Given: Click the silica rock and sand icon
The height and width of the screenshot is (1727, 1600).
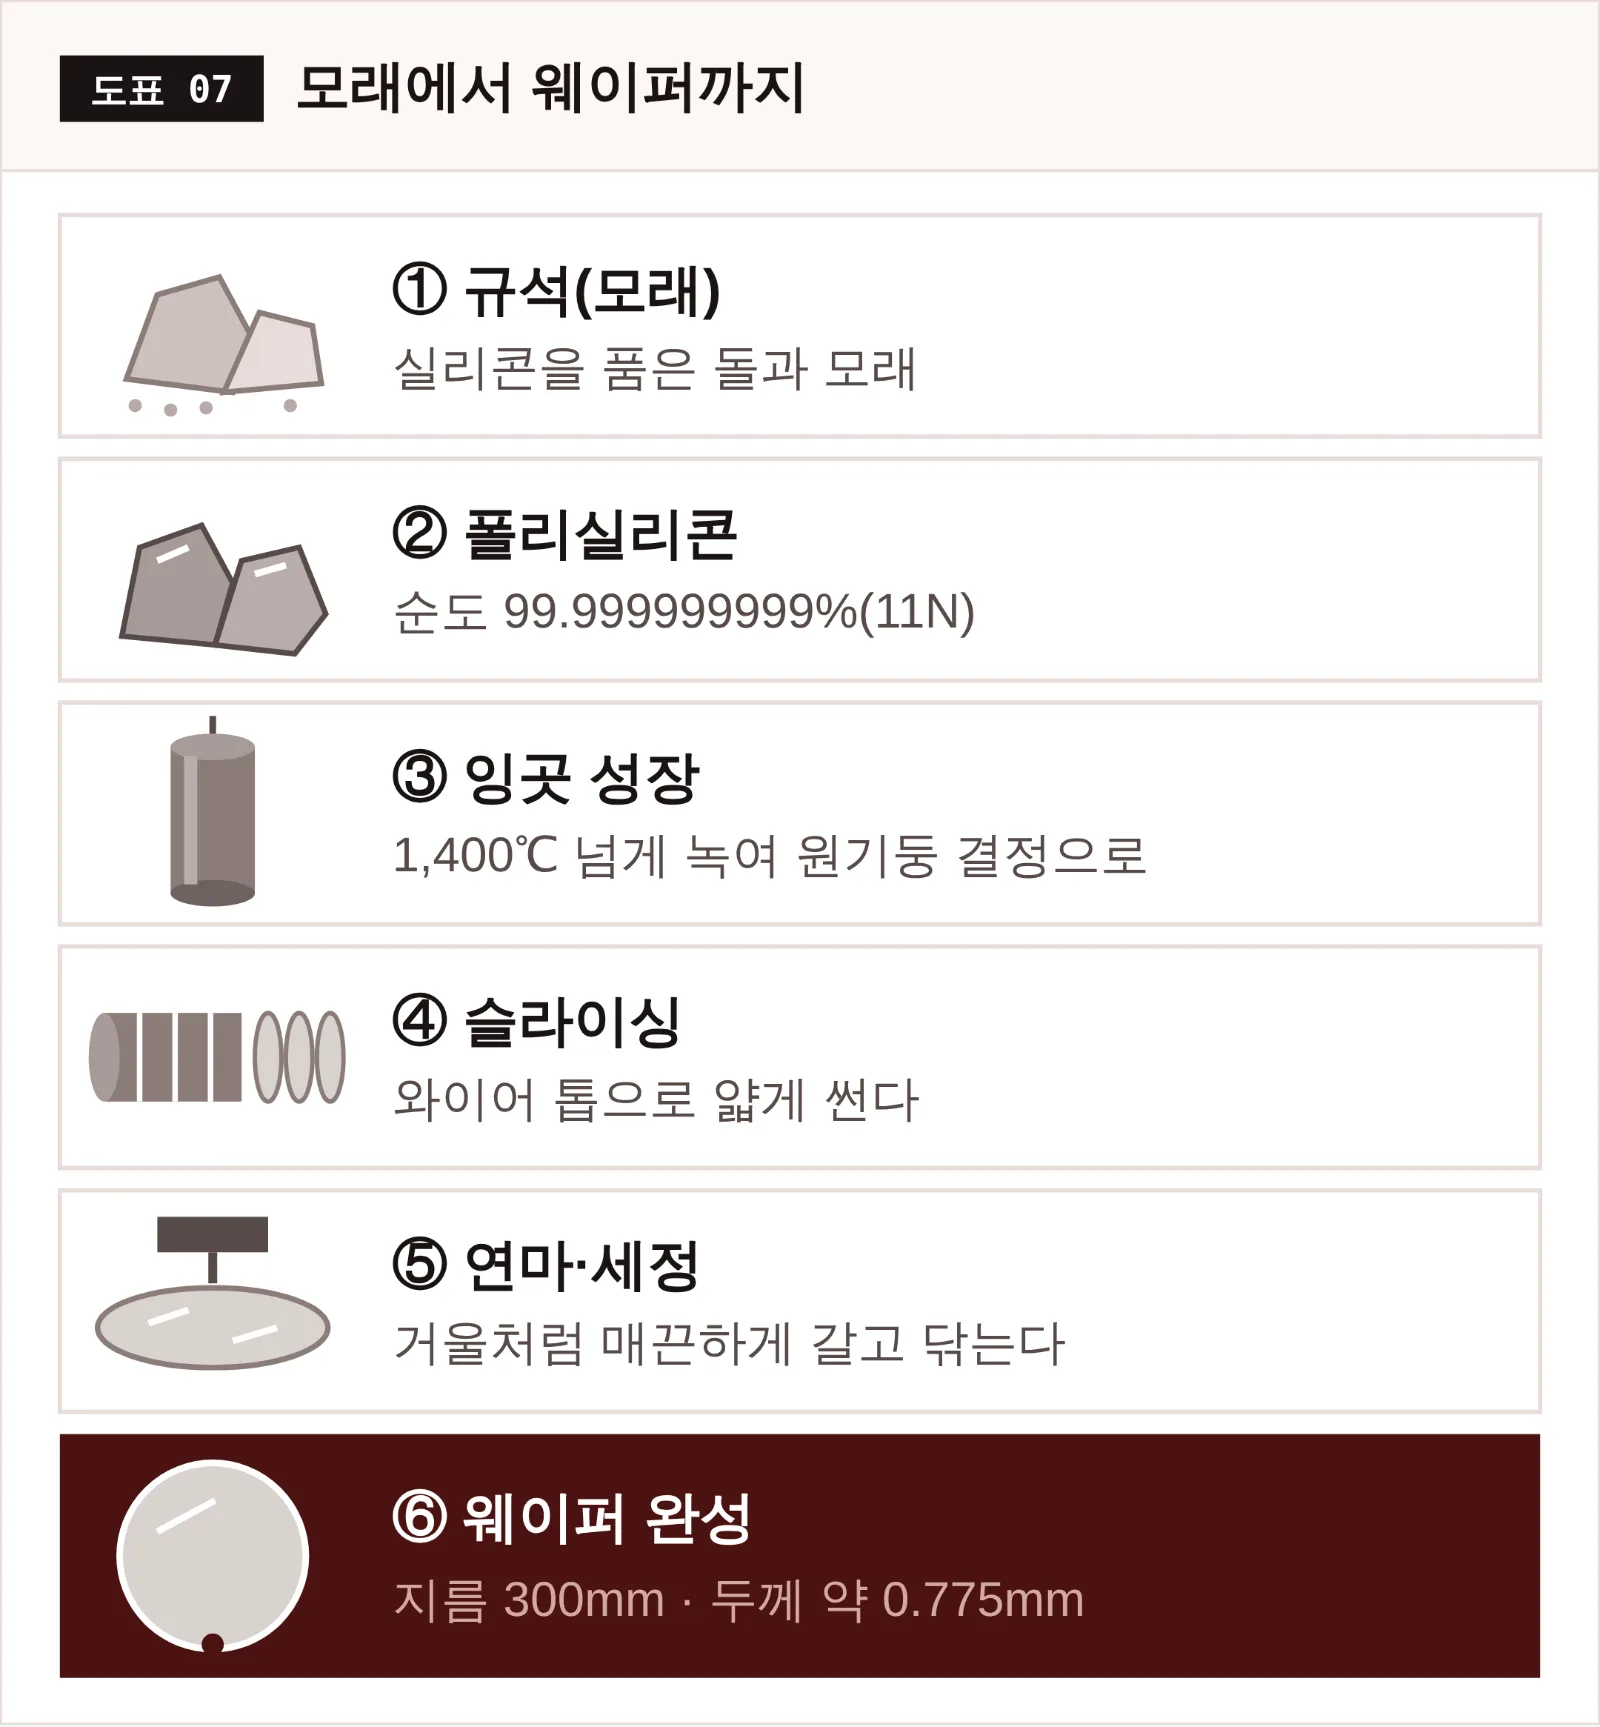Looking at the screenshot, I should [x=223, y=345].
